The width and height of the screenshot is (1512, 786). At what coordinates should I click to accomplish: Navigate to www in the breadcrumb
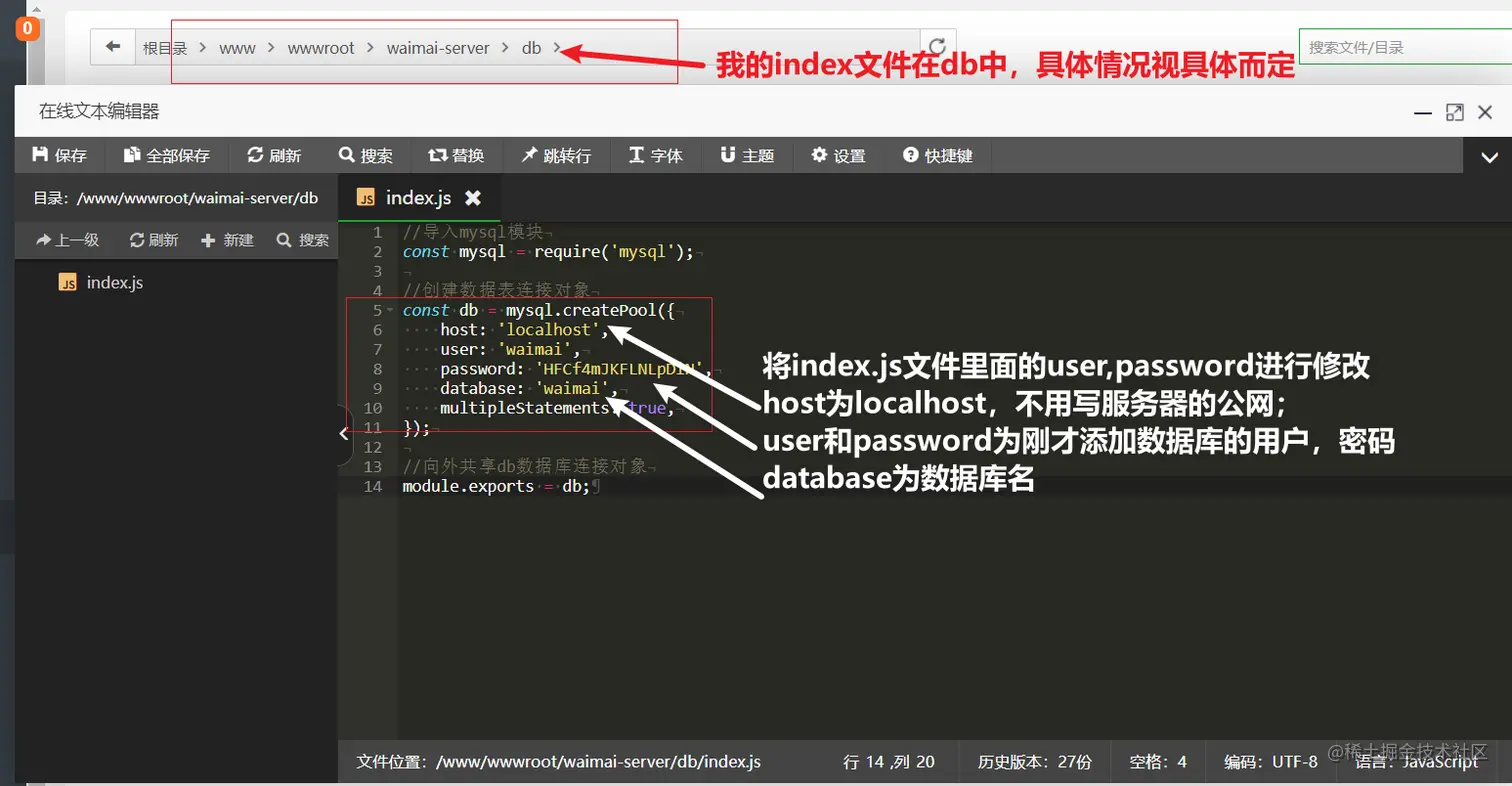[x=238, y=48]
